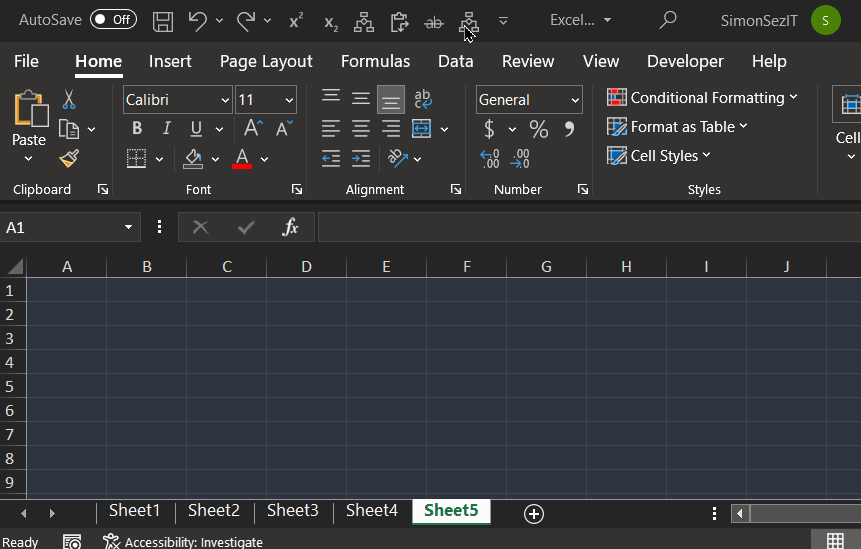Expand Format as Table menu

click(676, 127)
